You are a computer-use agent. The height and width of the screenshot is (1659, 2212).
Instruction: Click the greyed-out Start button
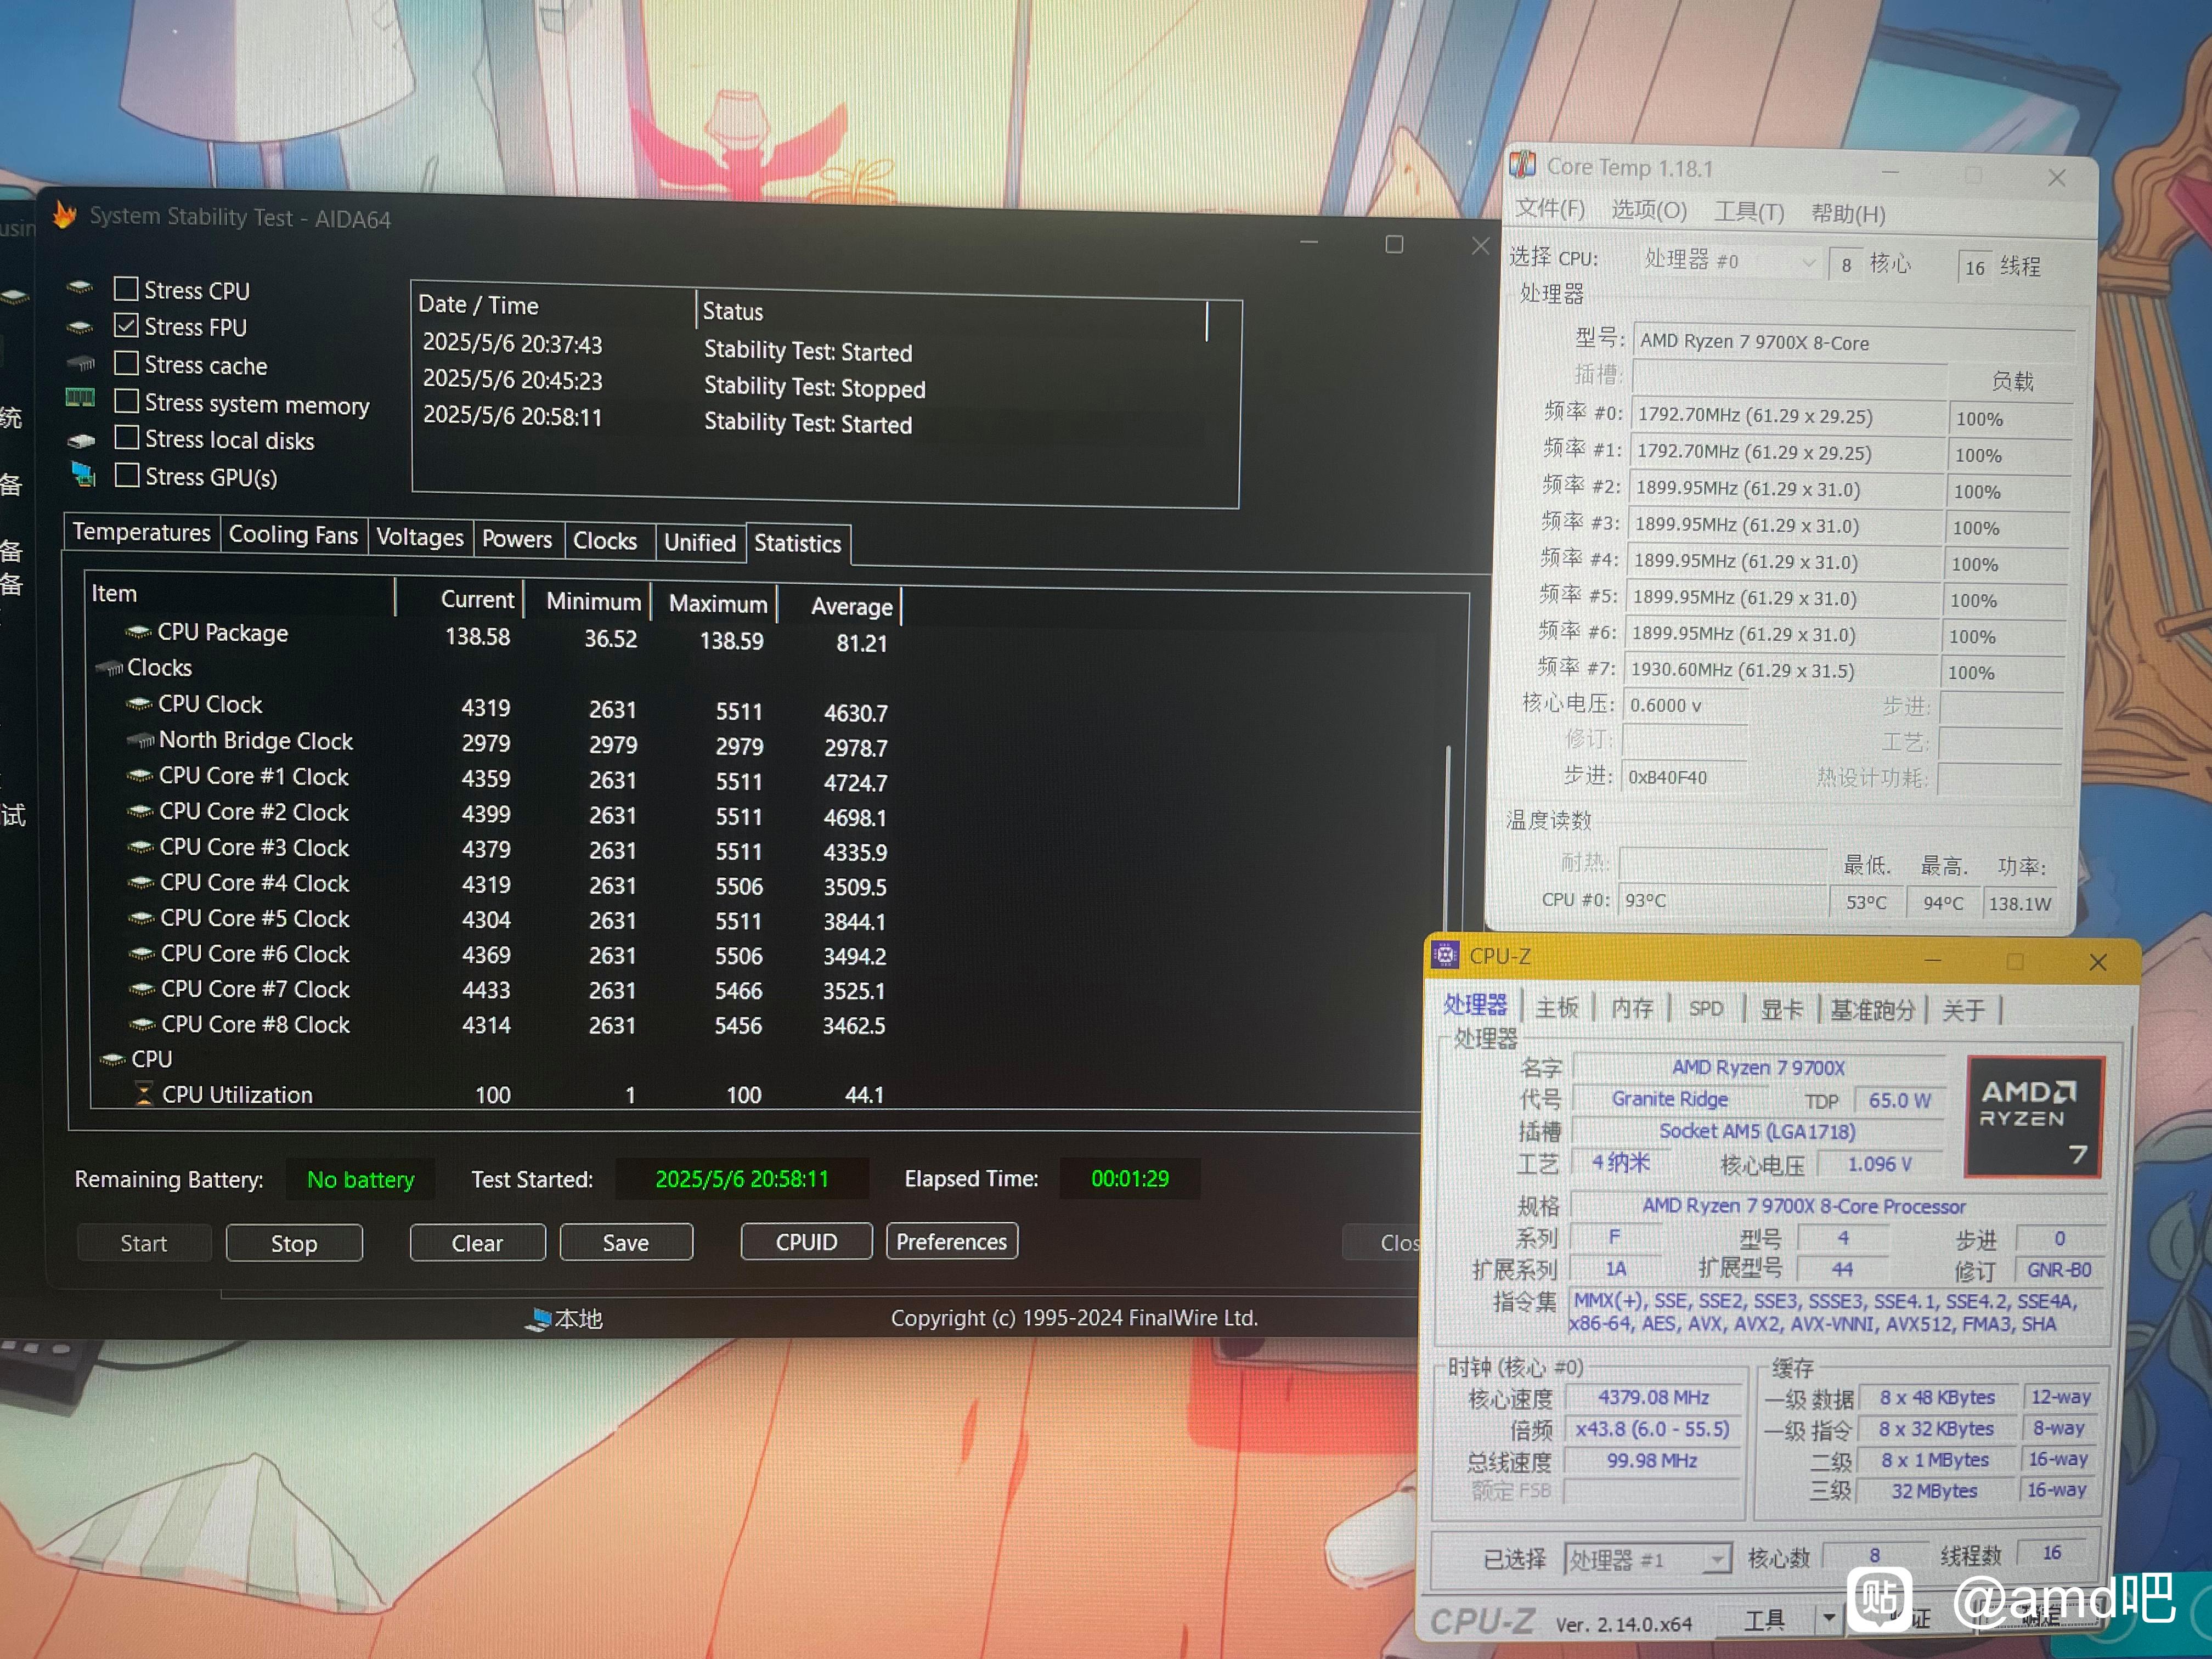(144, 1243)
